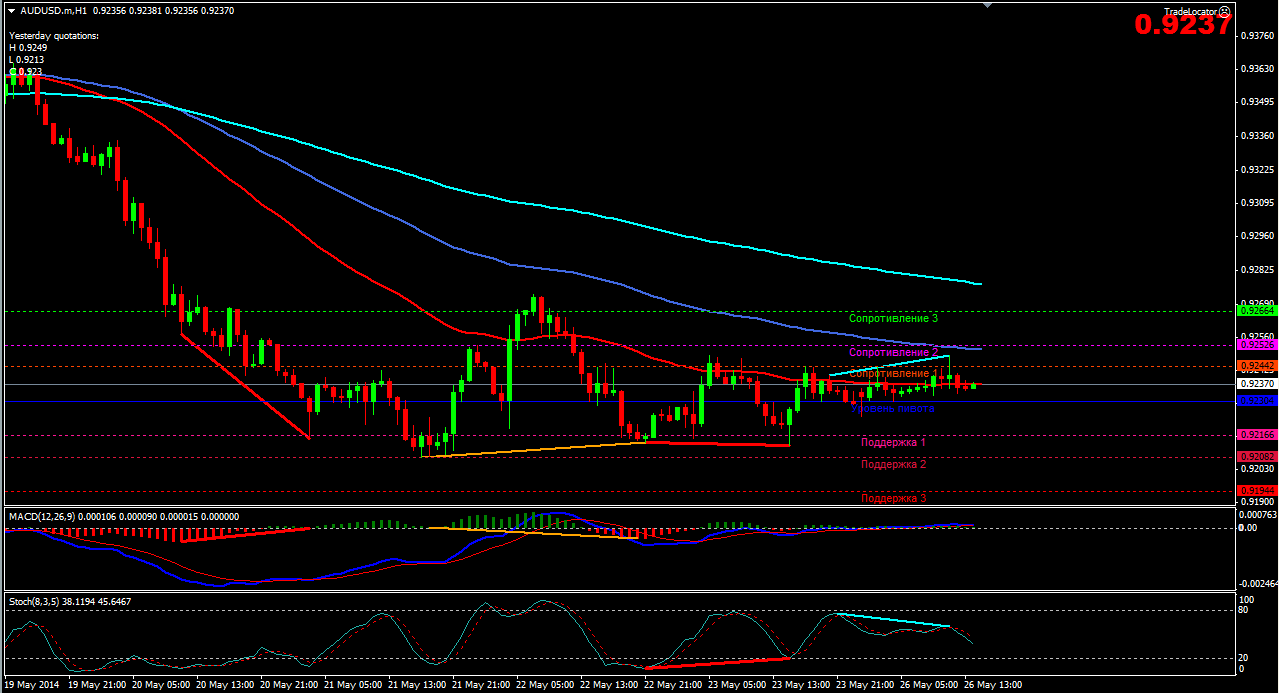This screenshot has height=693, width=1279.
Task: Click the TradeLocator expert name label
Action: [x=1190, y=11]
